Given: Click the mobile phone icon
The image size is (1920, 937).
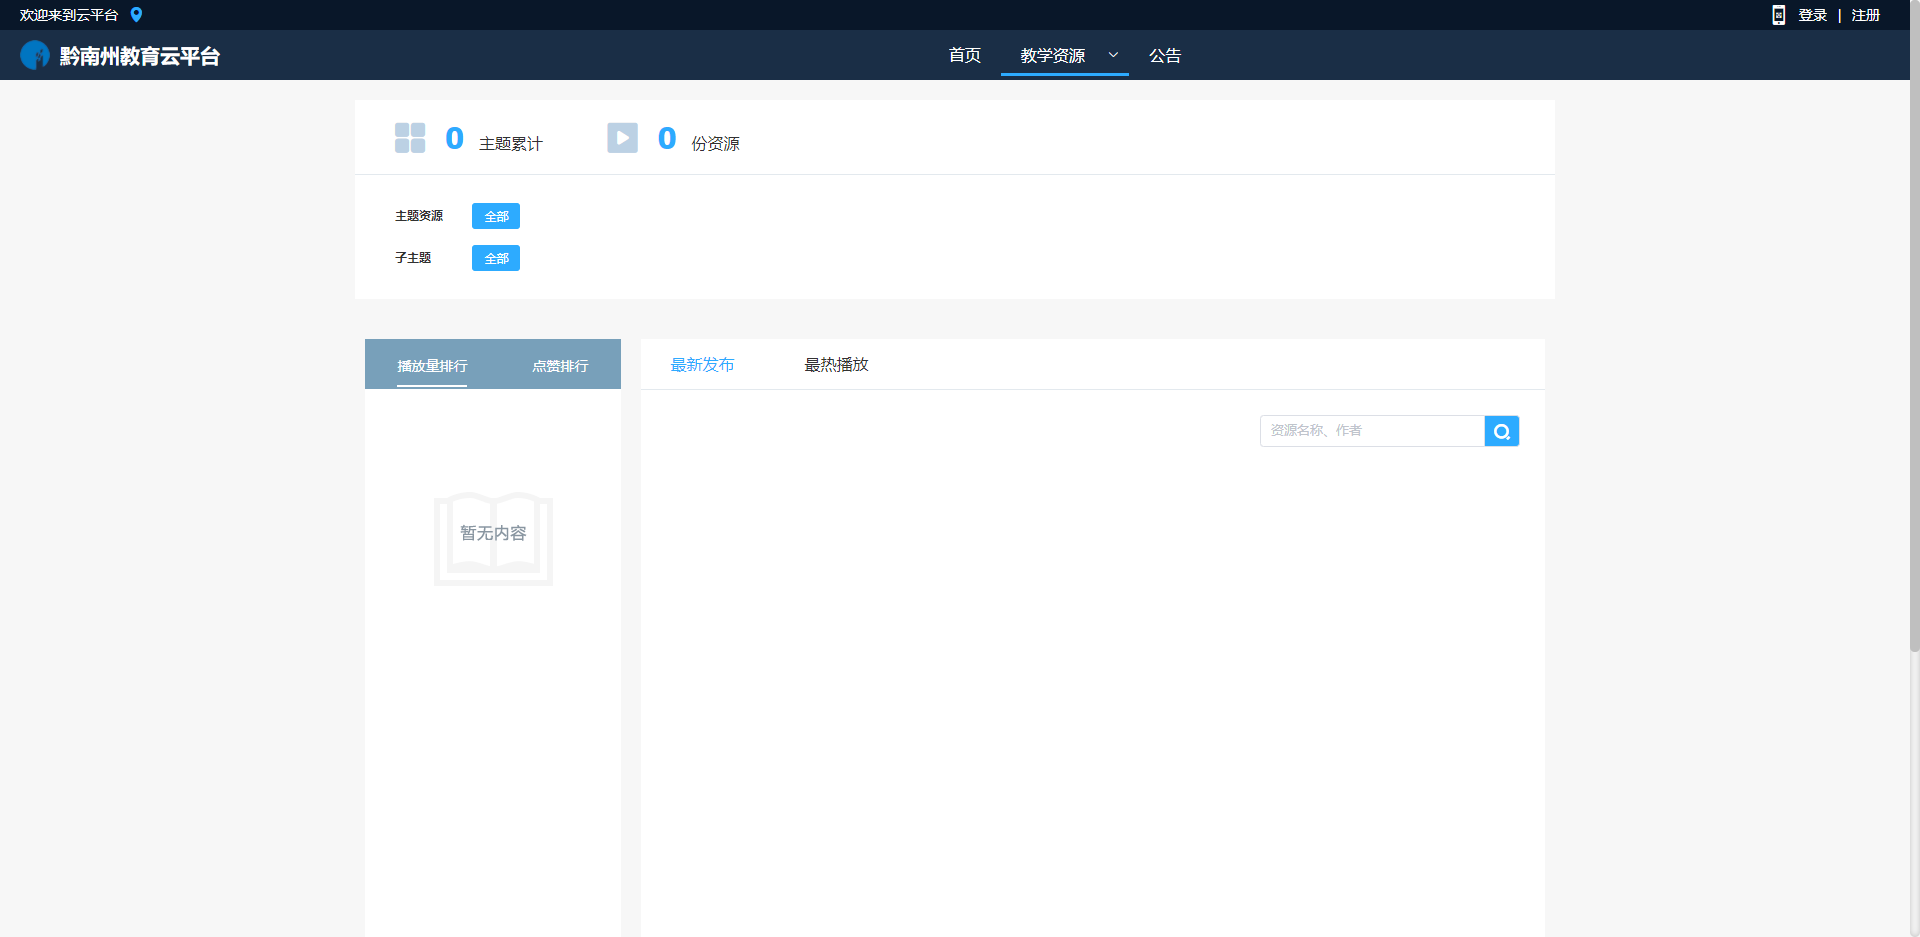Looking at the screenshot, I should [x=1779, y=15].
